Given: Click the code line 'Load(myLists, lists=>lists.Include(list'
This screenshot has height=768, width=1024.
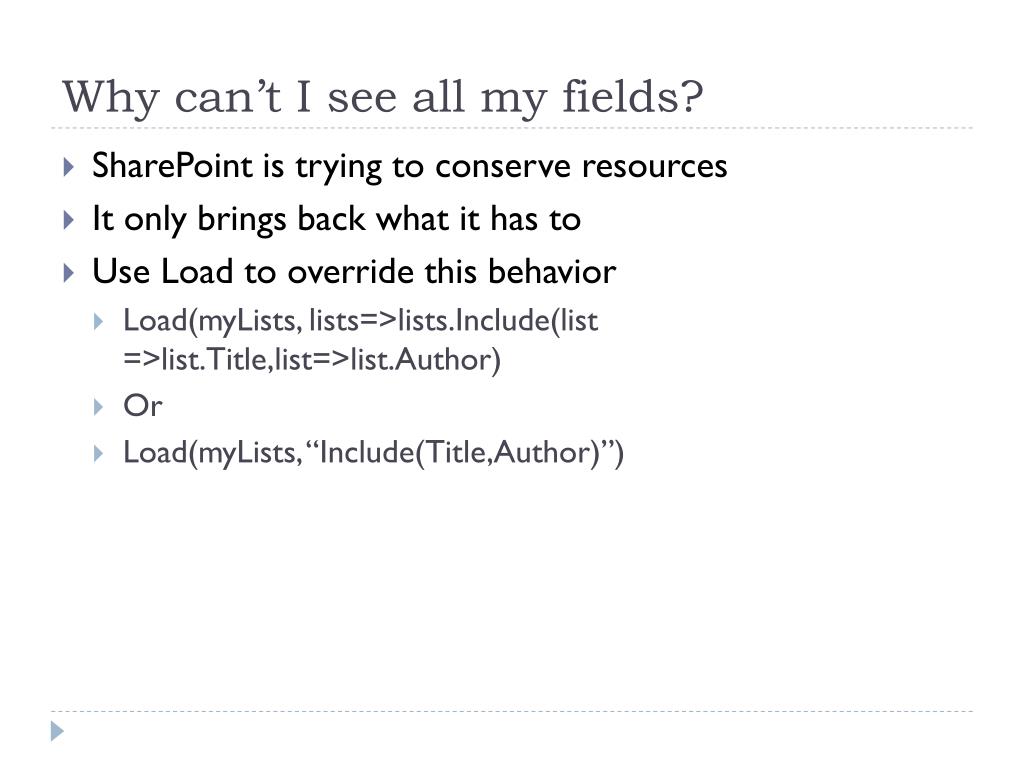Looking at the screenshot, I should 360,321.
